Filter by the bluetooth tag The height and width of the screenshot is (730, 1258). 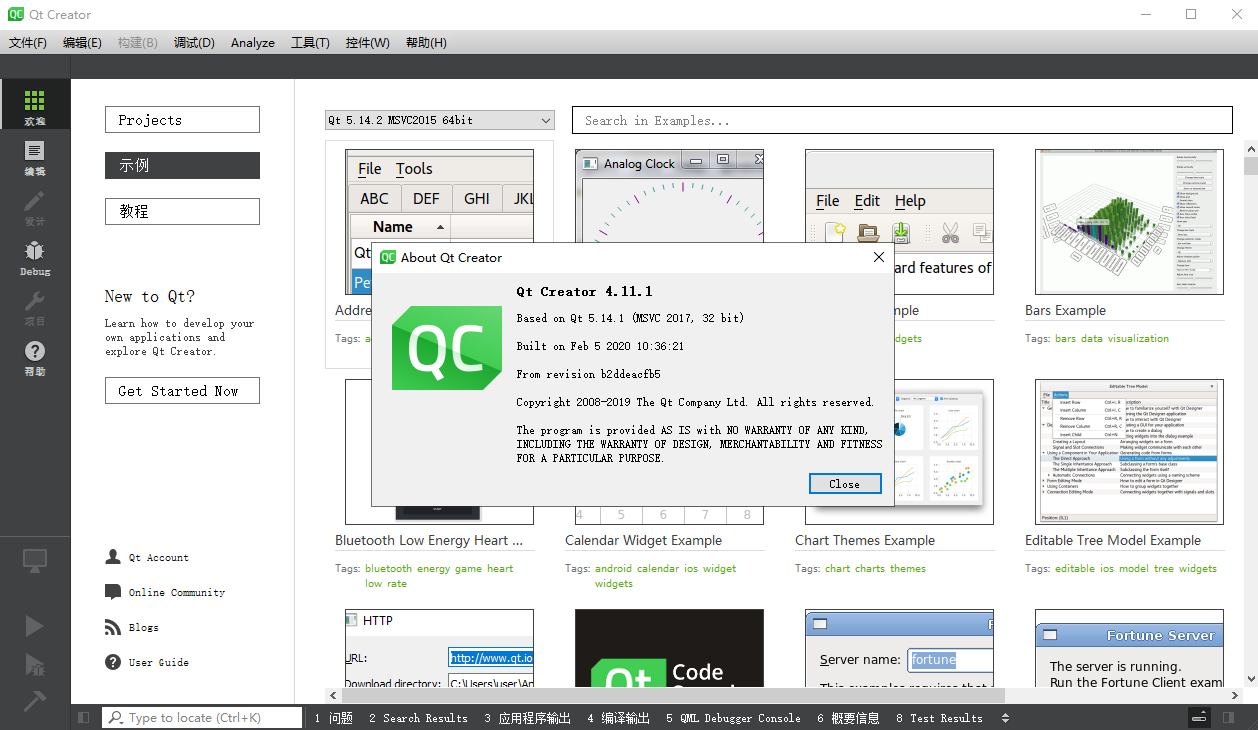388,568
